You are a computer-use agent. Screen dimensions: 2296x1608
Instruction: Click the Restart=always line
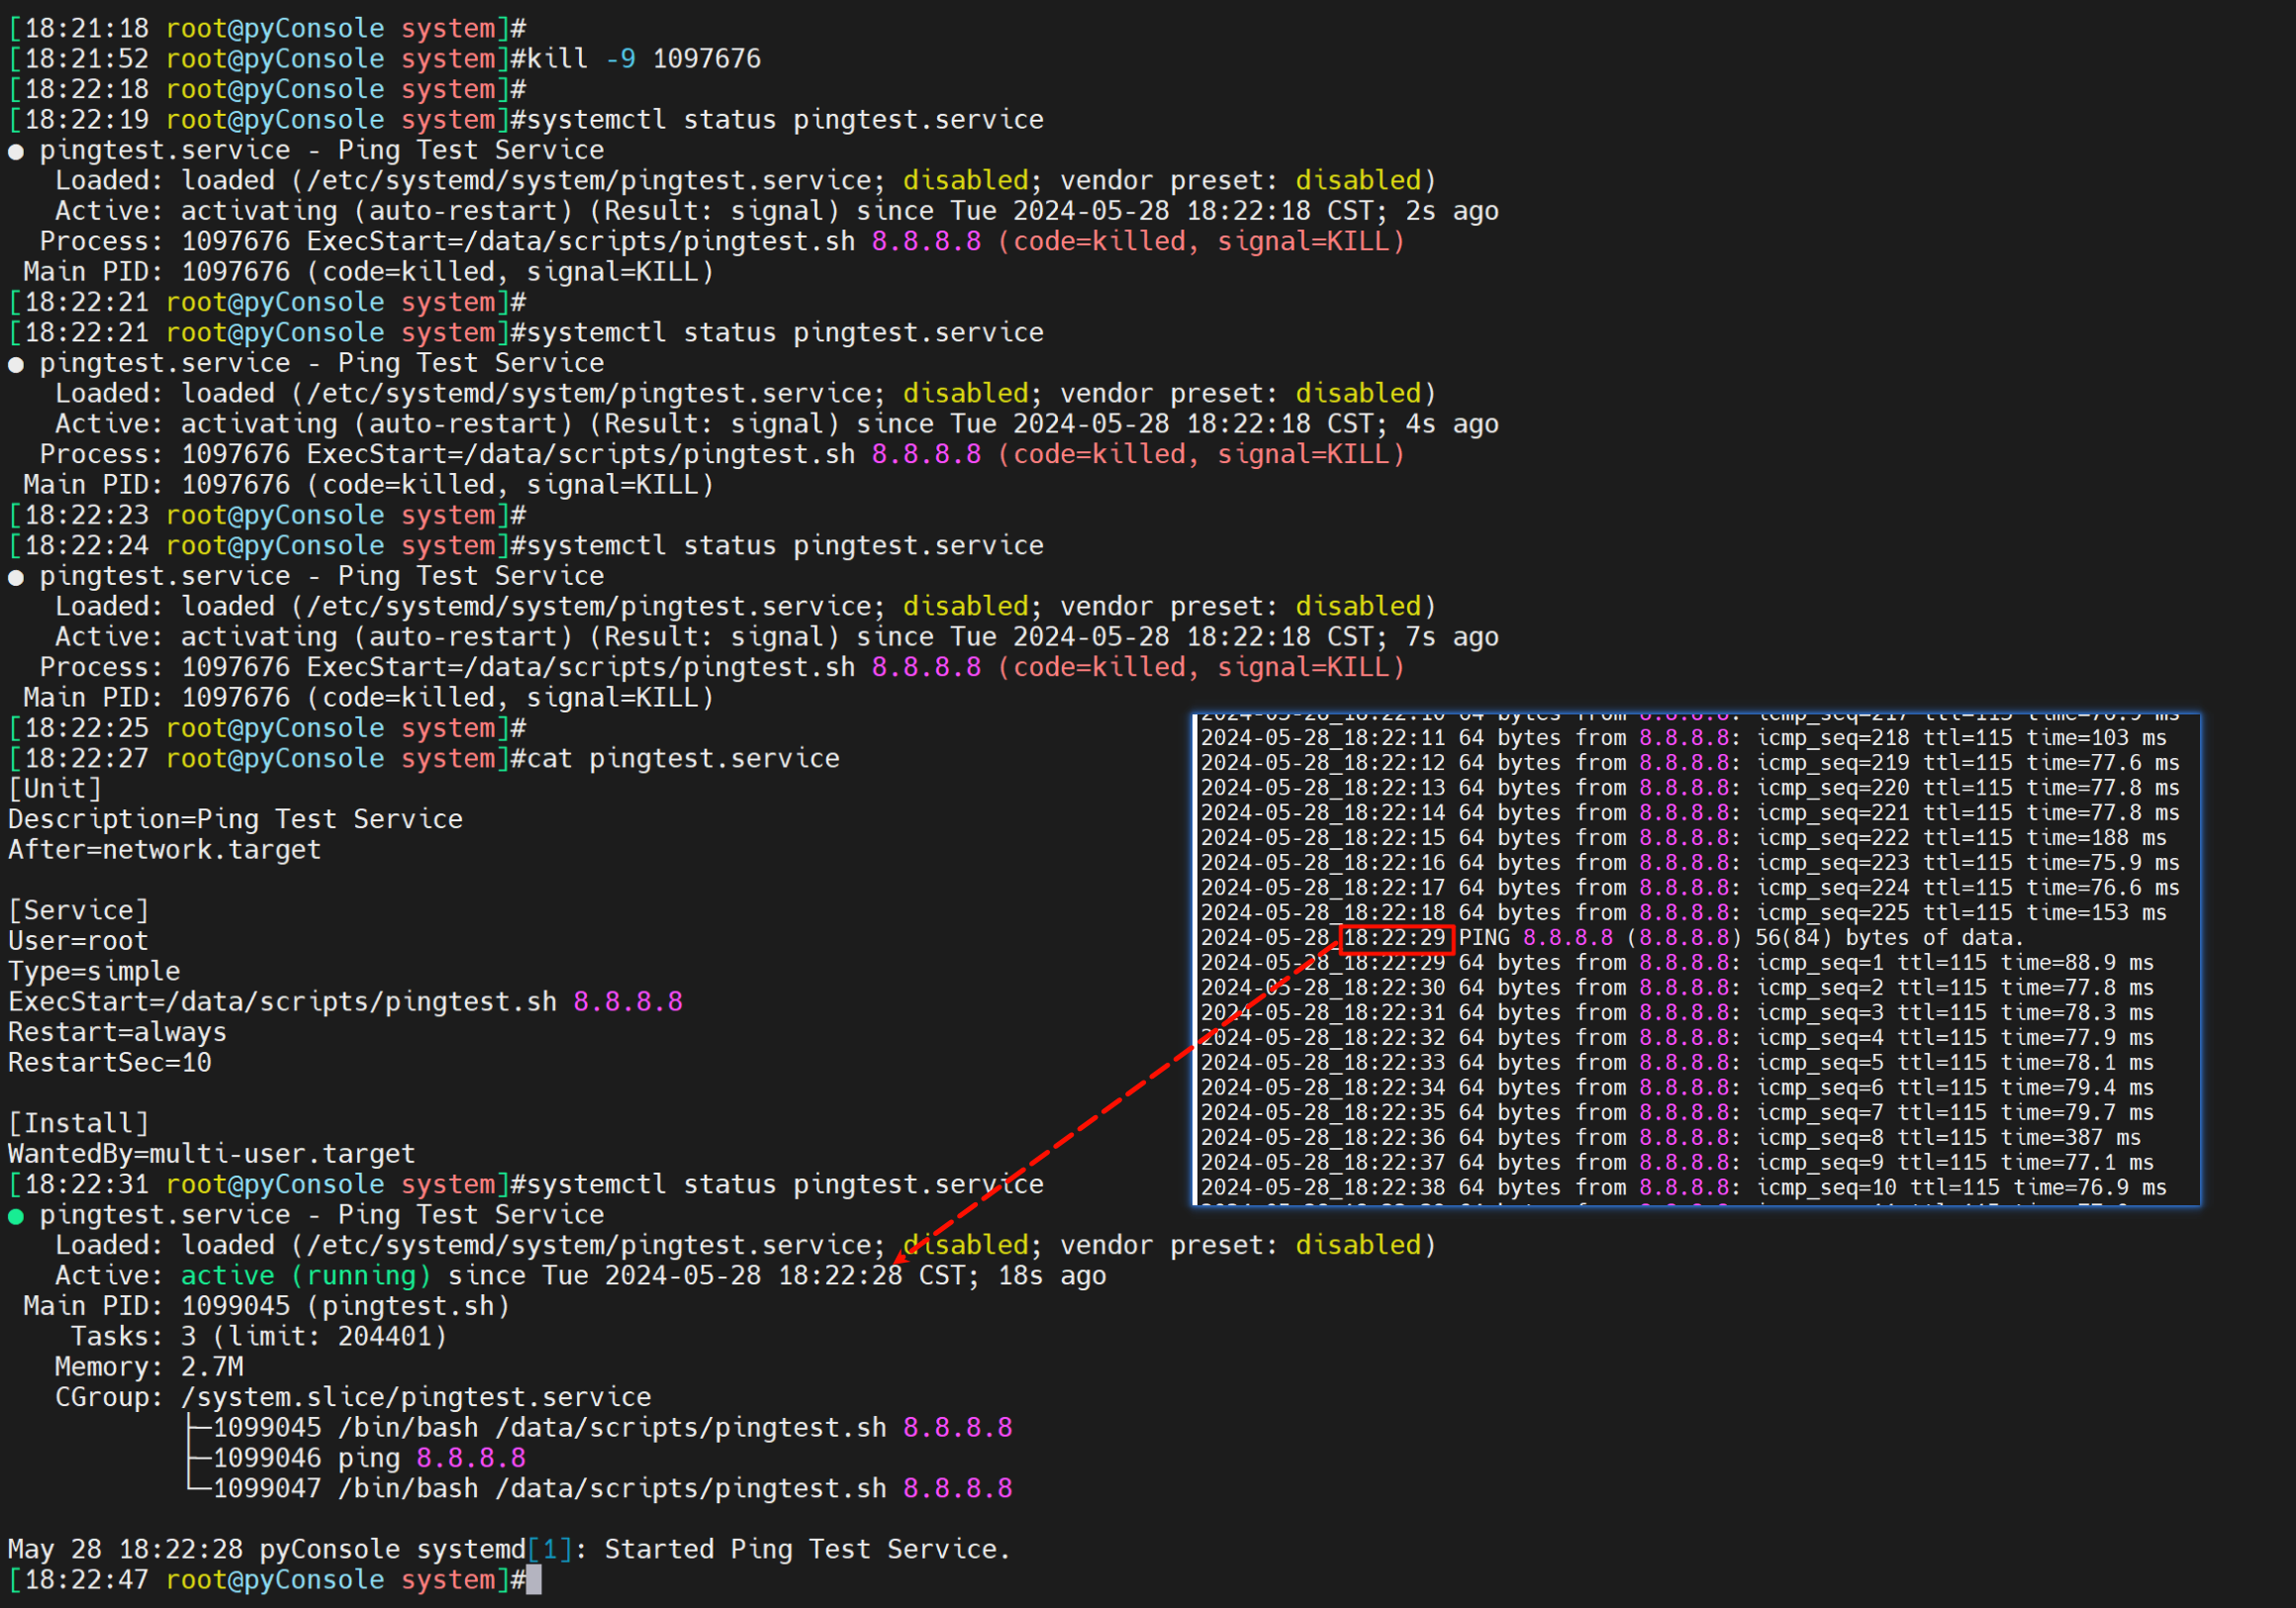pyautogui.click(x=117, y=1033)
